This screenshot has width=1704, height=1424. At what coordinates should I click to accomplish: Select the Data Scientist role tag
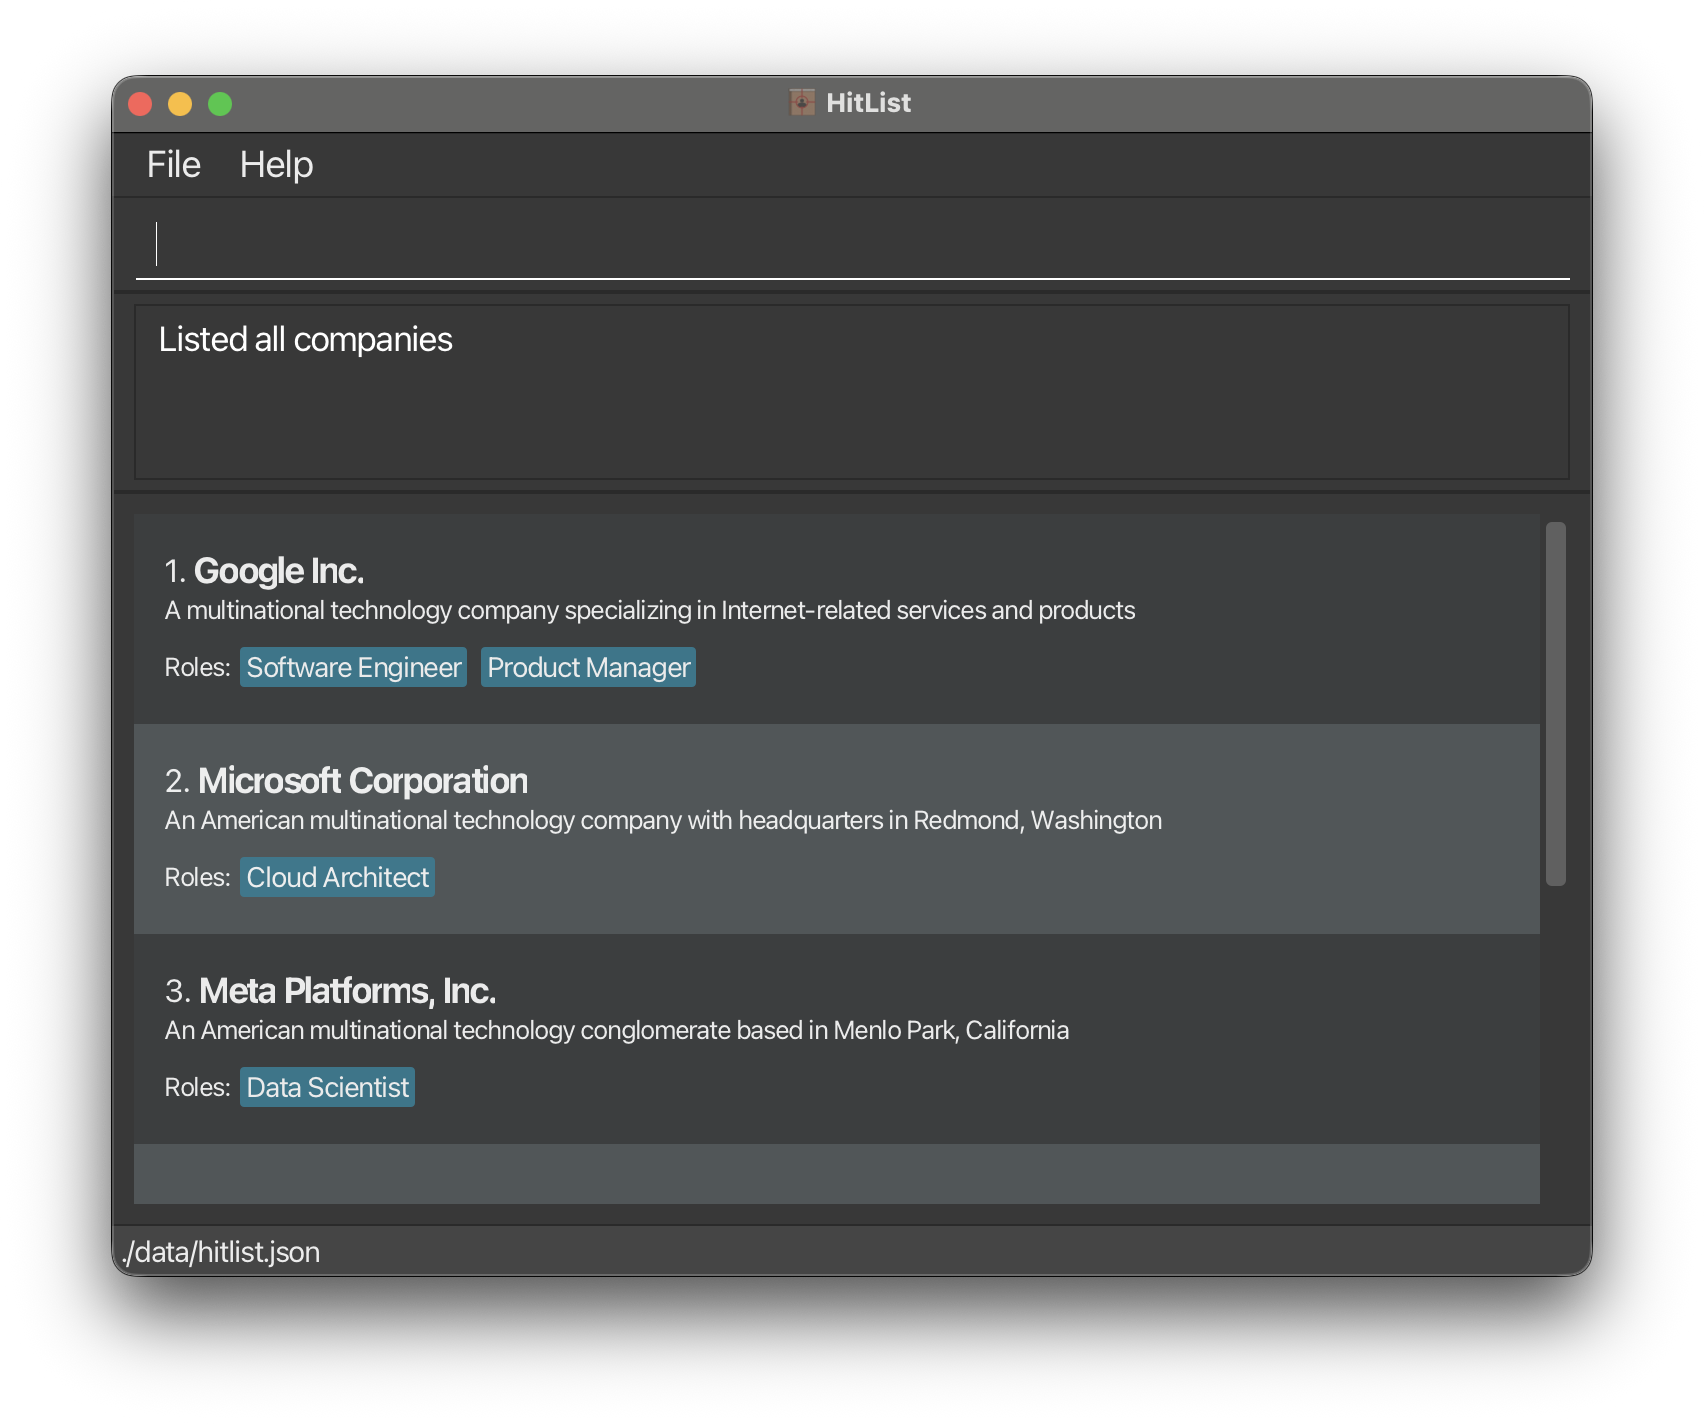point(327,1087)
